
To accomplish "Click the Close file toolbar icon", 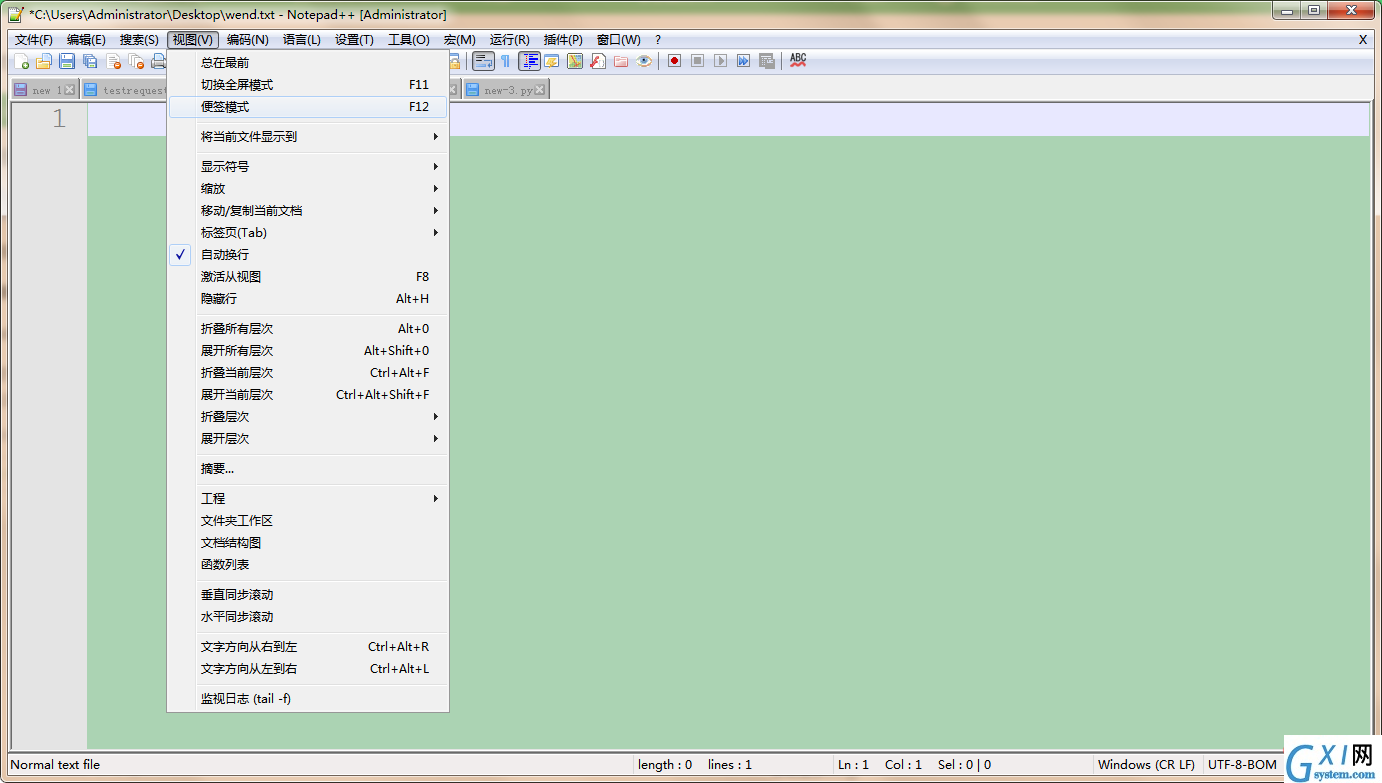I will (113, 61).
